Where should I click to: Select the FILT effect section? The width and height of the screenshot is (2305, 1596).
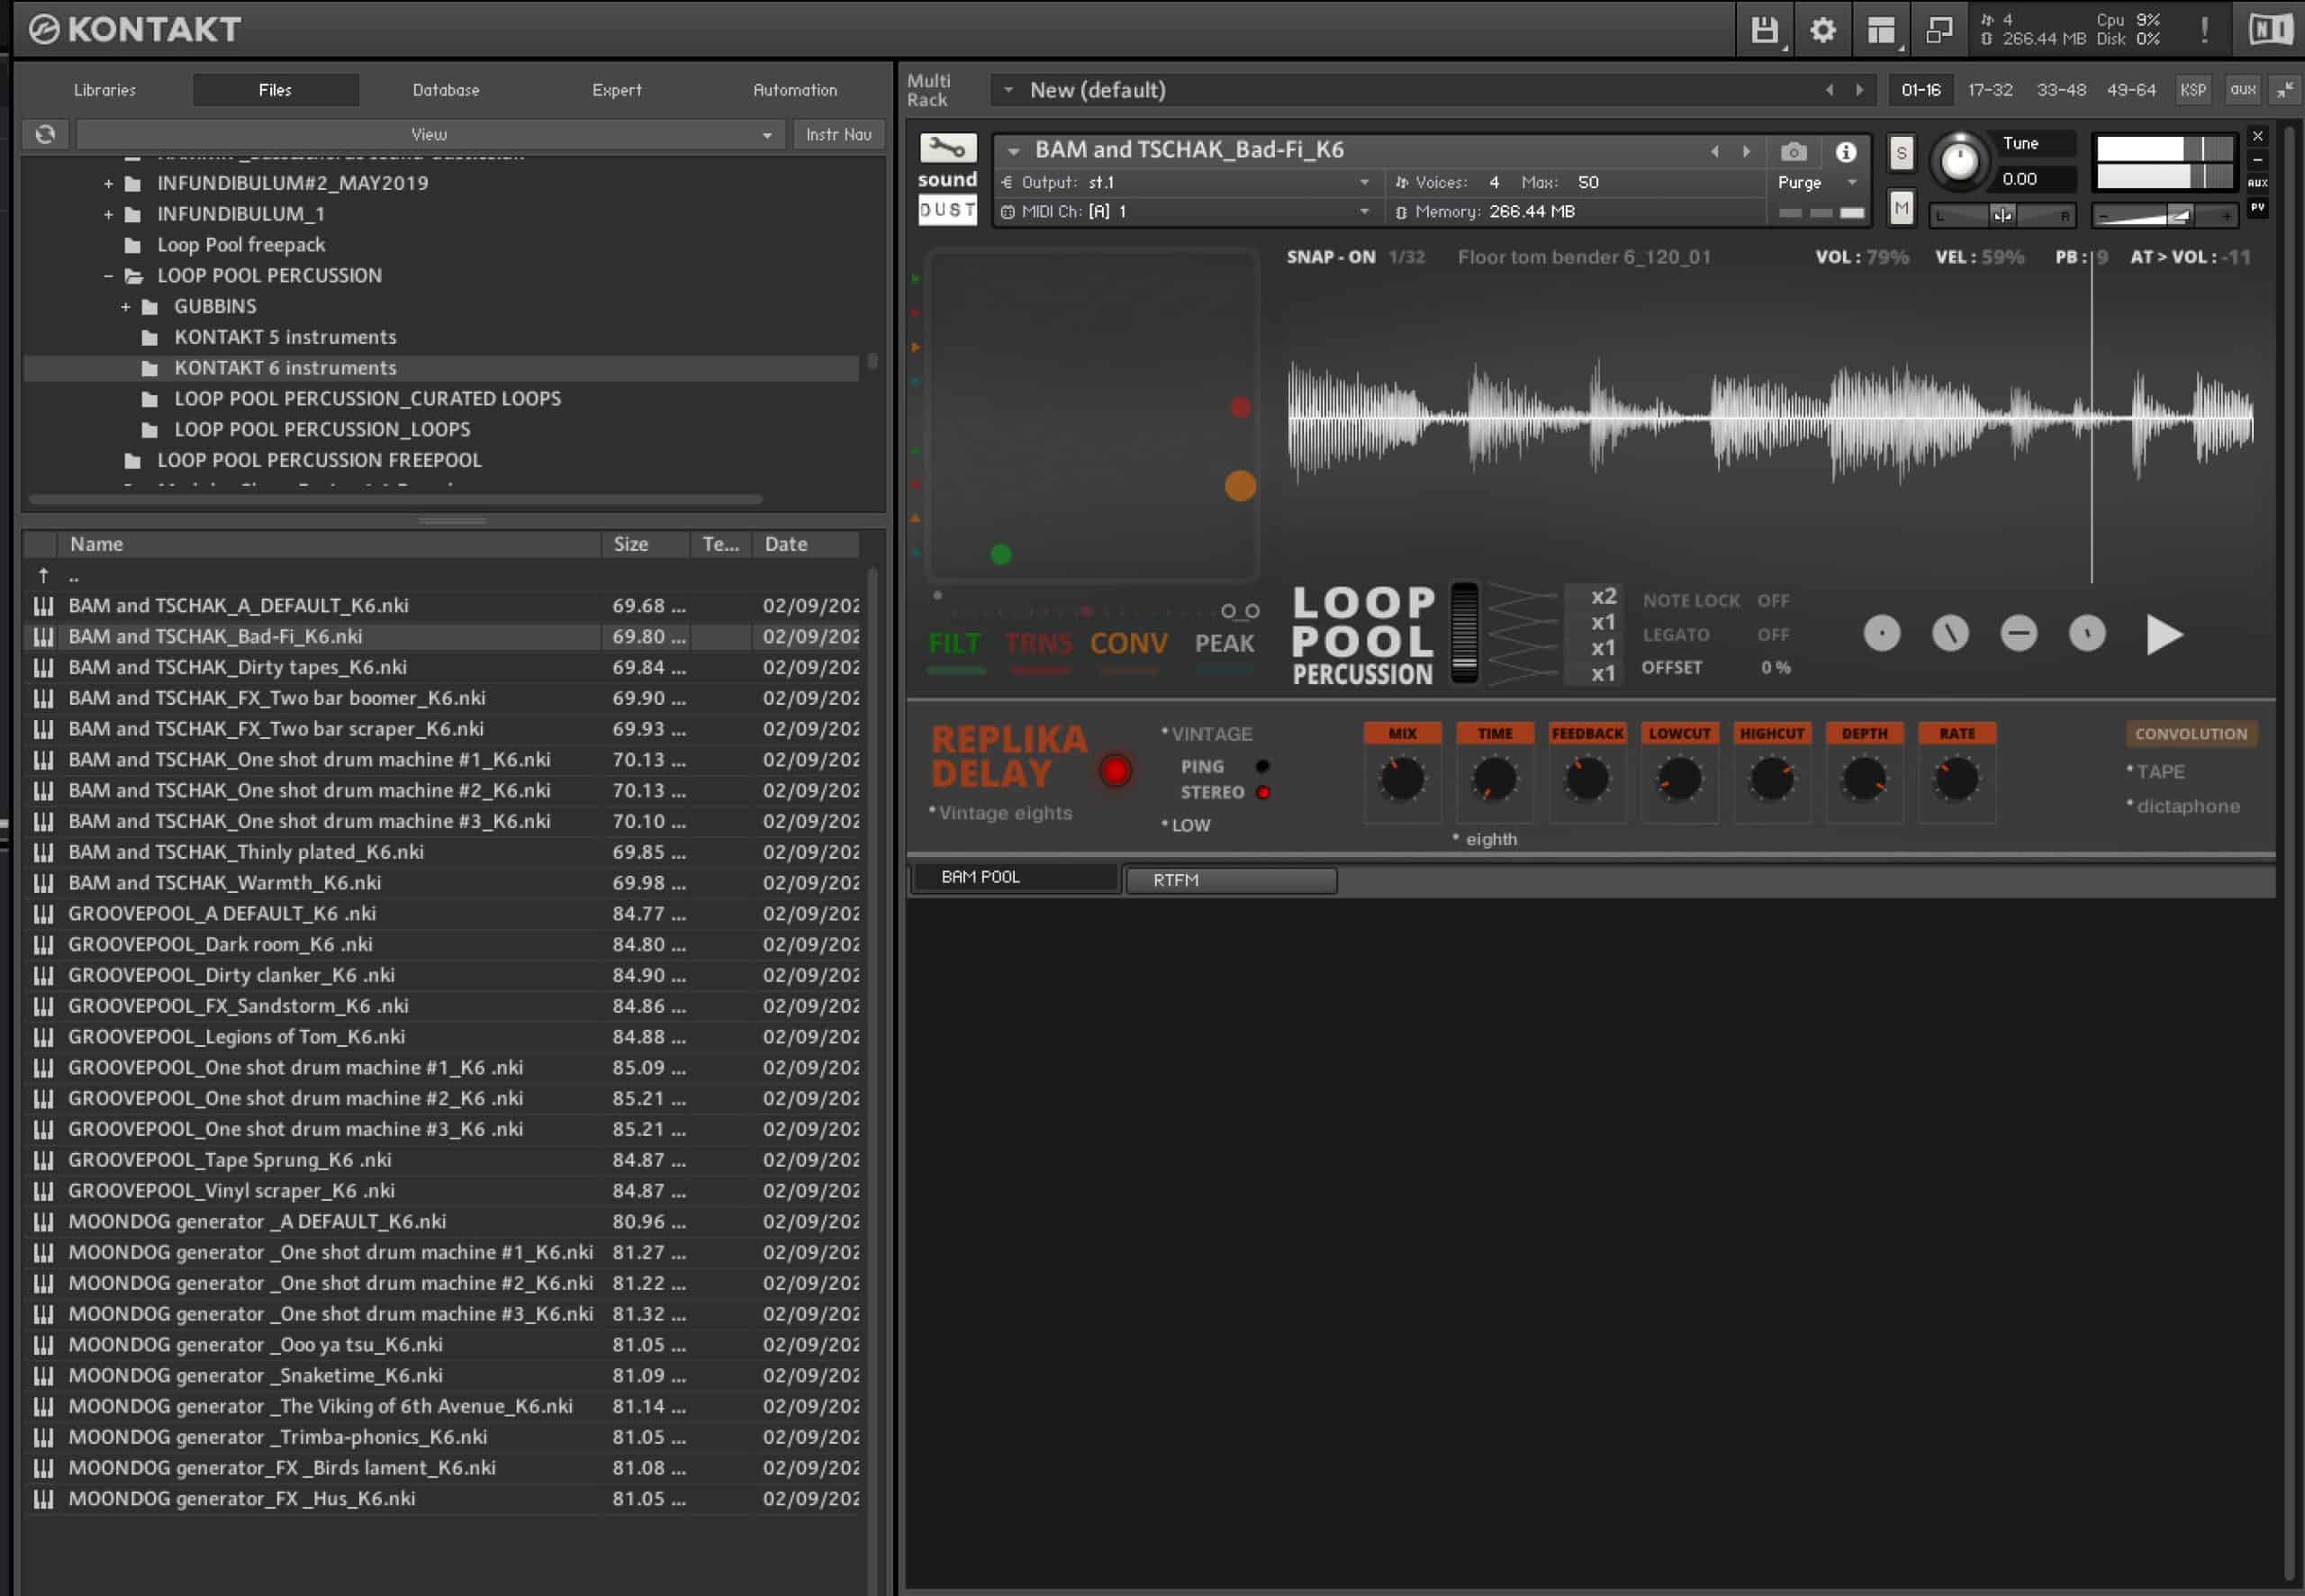click(954, 643)
